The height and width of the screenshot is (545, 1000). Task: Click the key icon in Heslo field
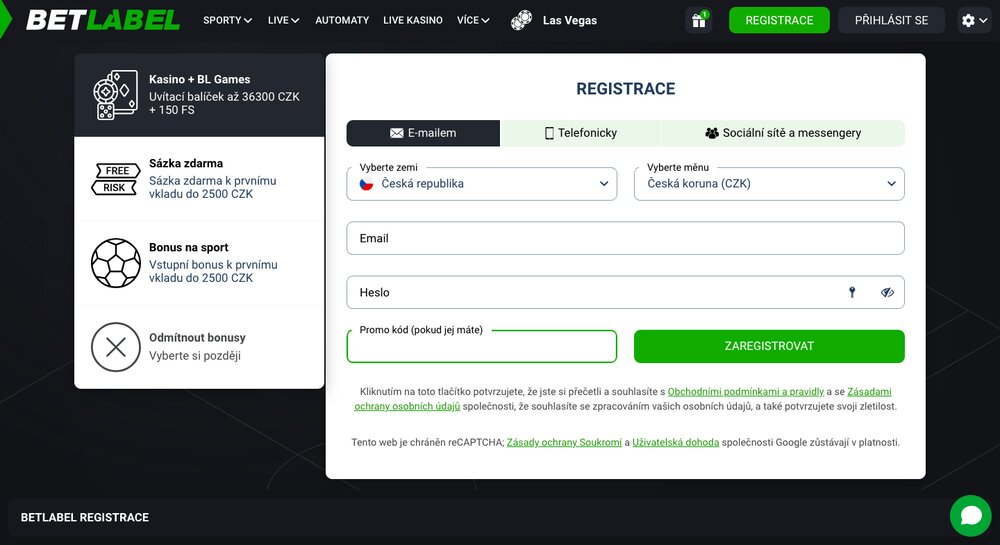(x=852, y=293)
